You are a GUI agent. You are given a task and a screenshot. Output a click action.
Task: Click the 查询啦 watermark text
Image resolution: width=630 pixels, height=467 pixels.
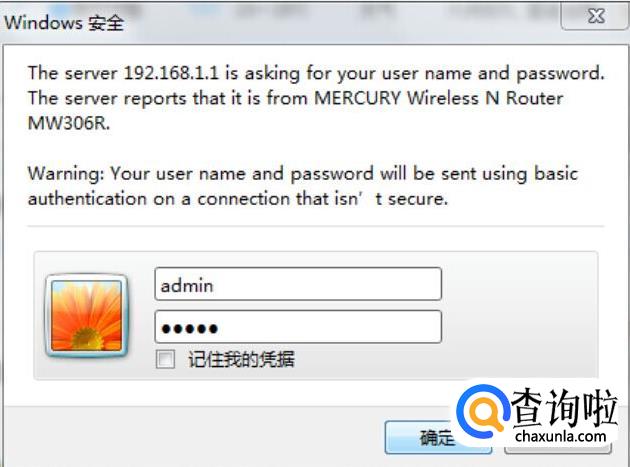pos(565,407)
